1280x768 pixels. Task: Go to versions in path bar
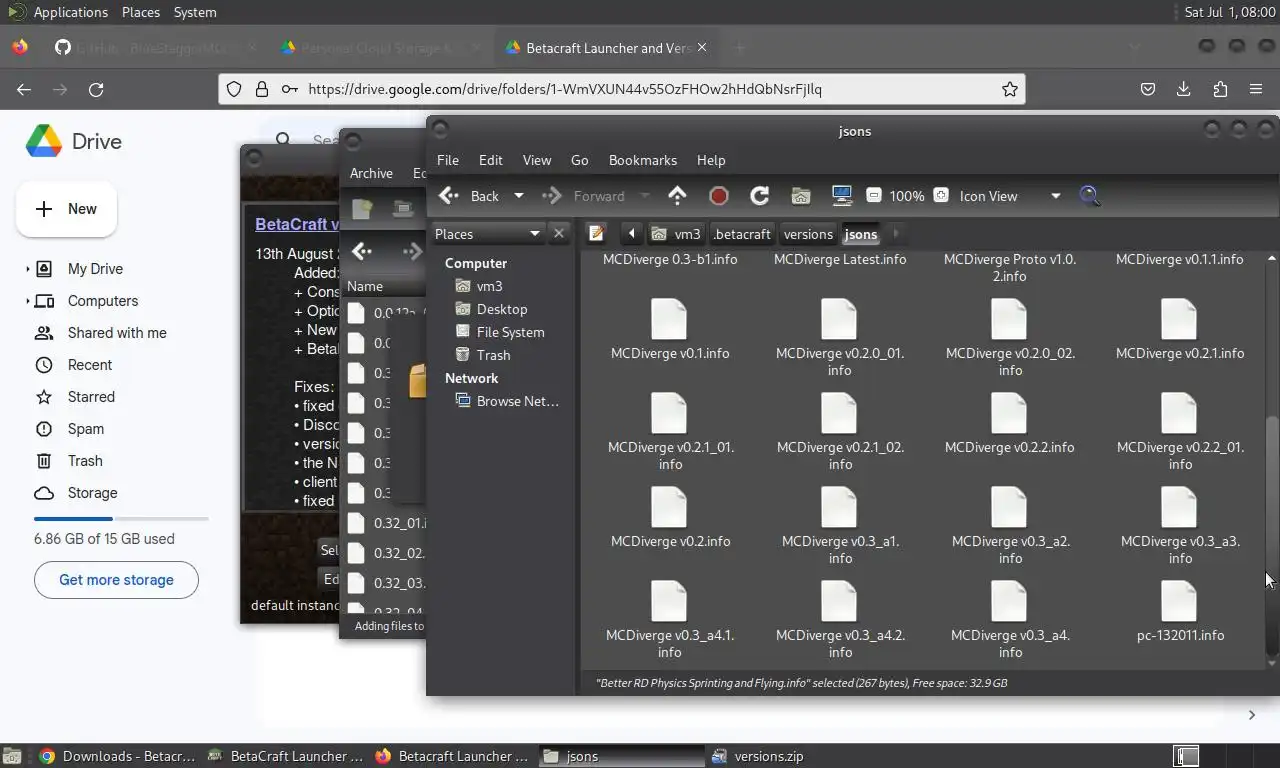tap(808, 234)
